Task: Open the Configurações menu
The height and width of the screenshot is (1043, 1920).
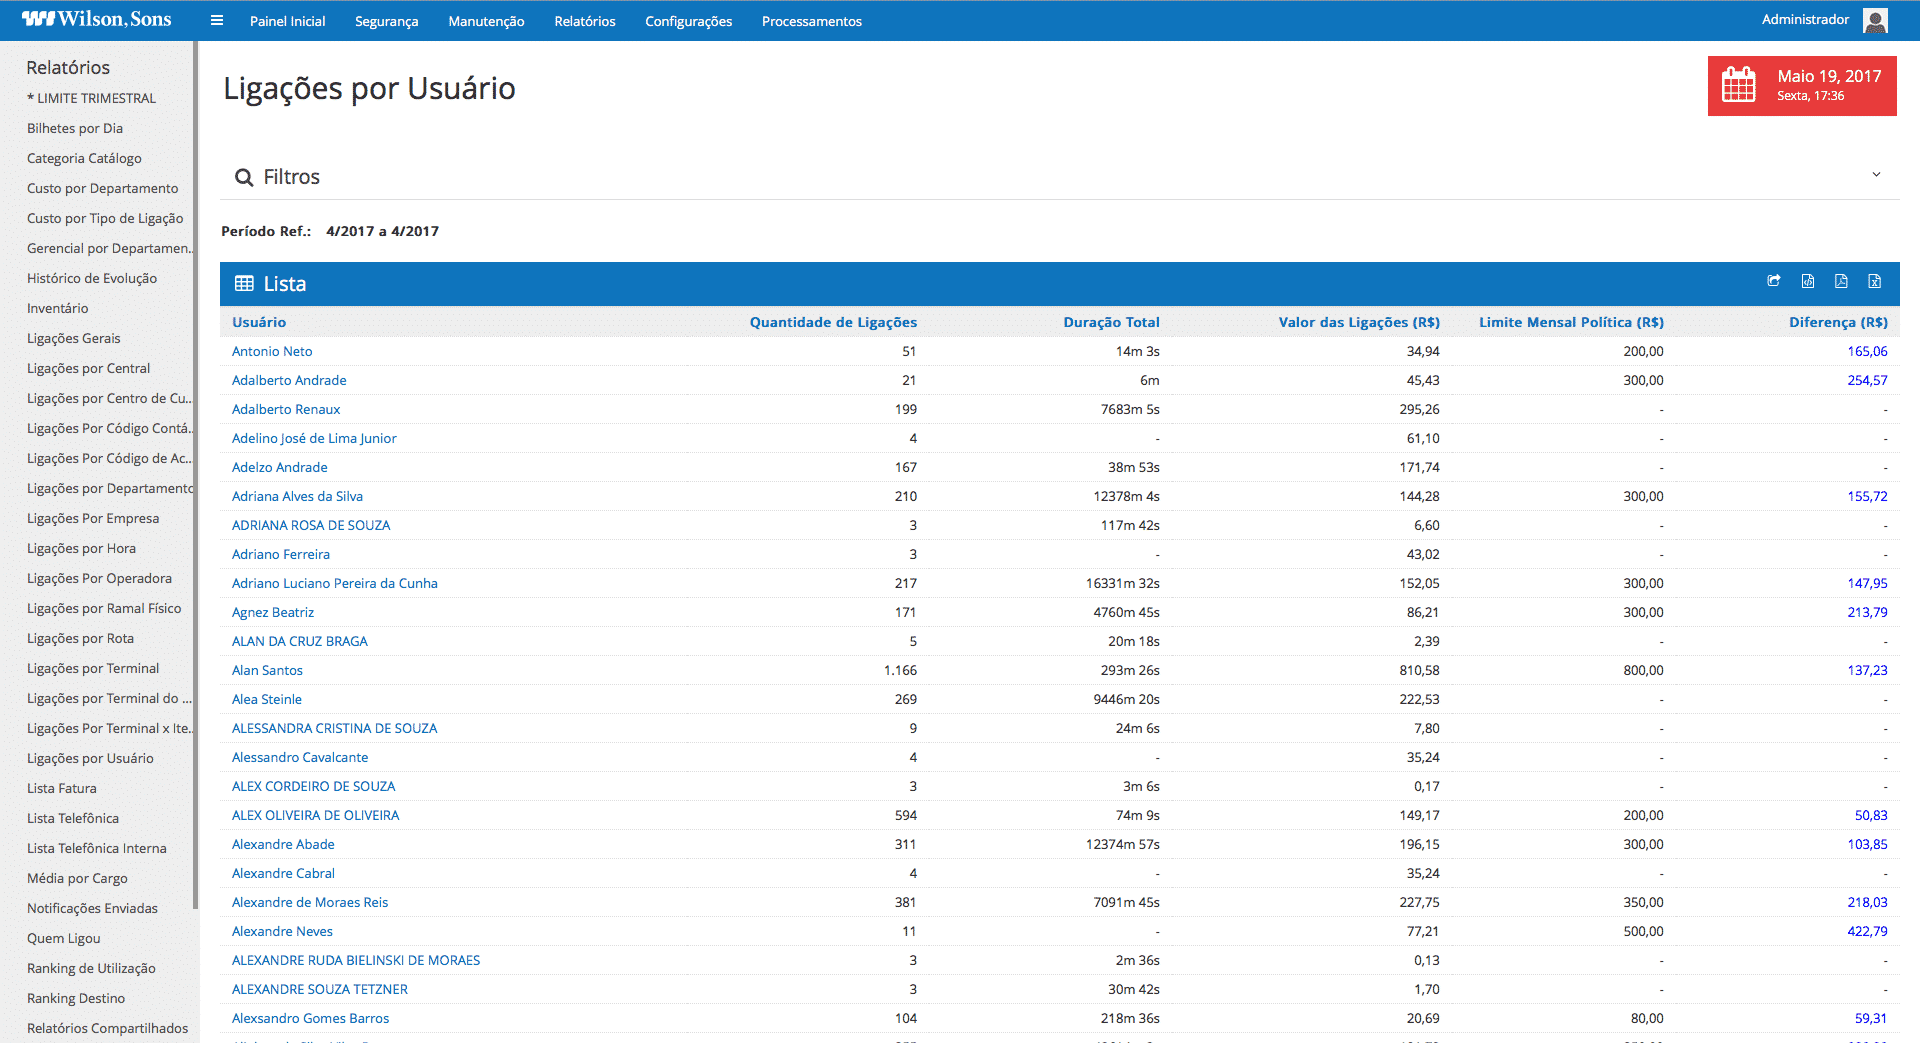Action: pyautogui.click(x=688, y=21)
